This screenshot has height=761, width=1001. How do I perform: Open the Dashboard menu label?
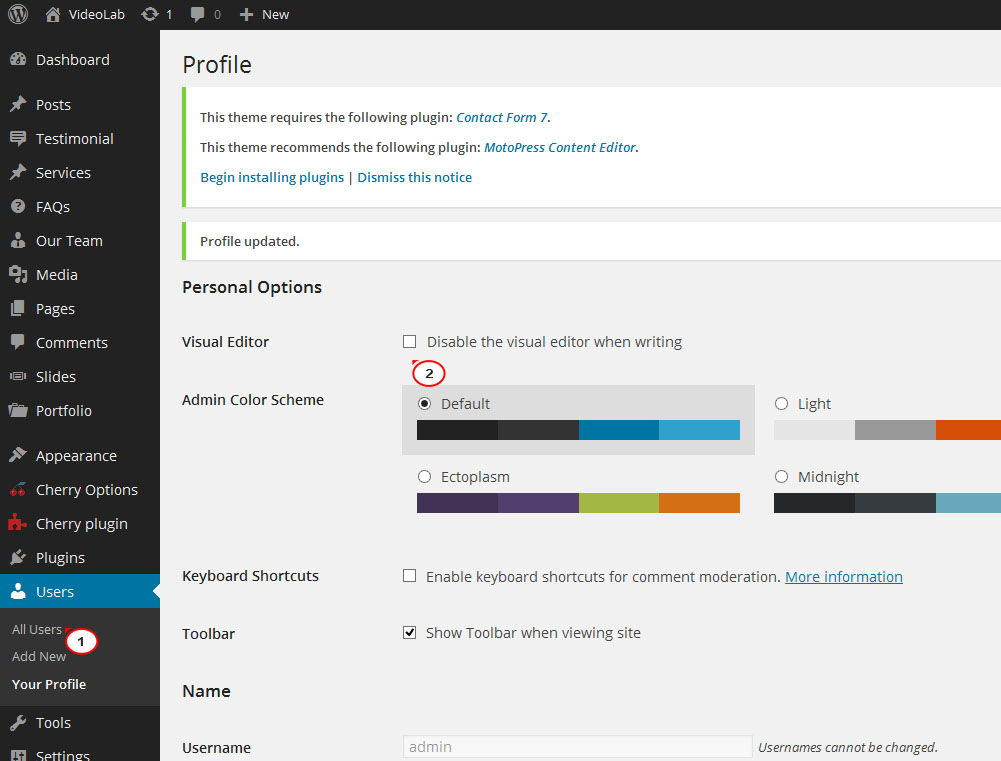coord(73,60)
